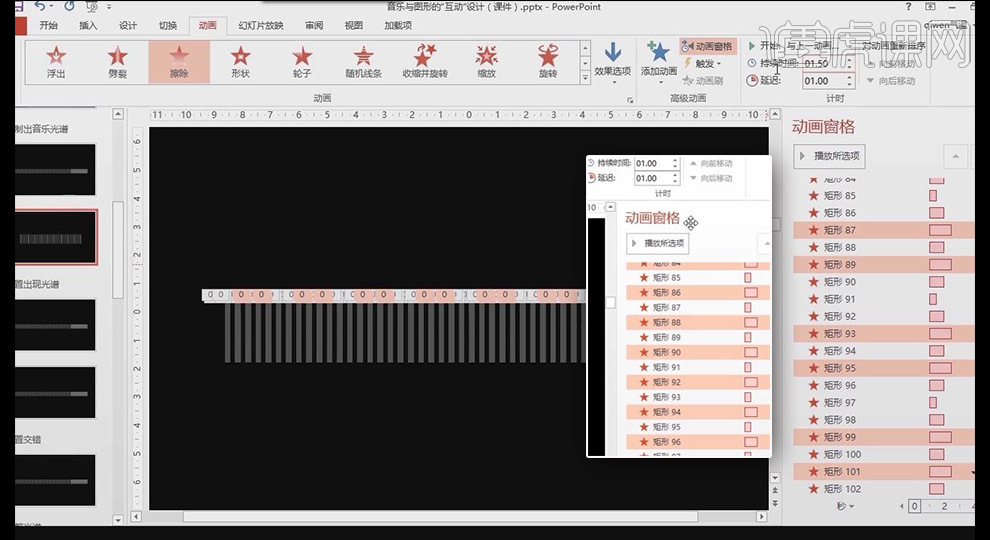Choose the 形状 (Shape) animation effect

point(240,62)
